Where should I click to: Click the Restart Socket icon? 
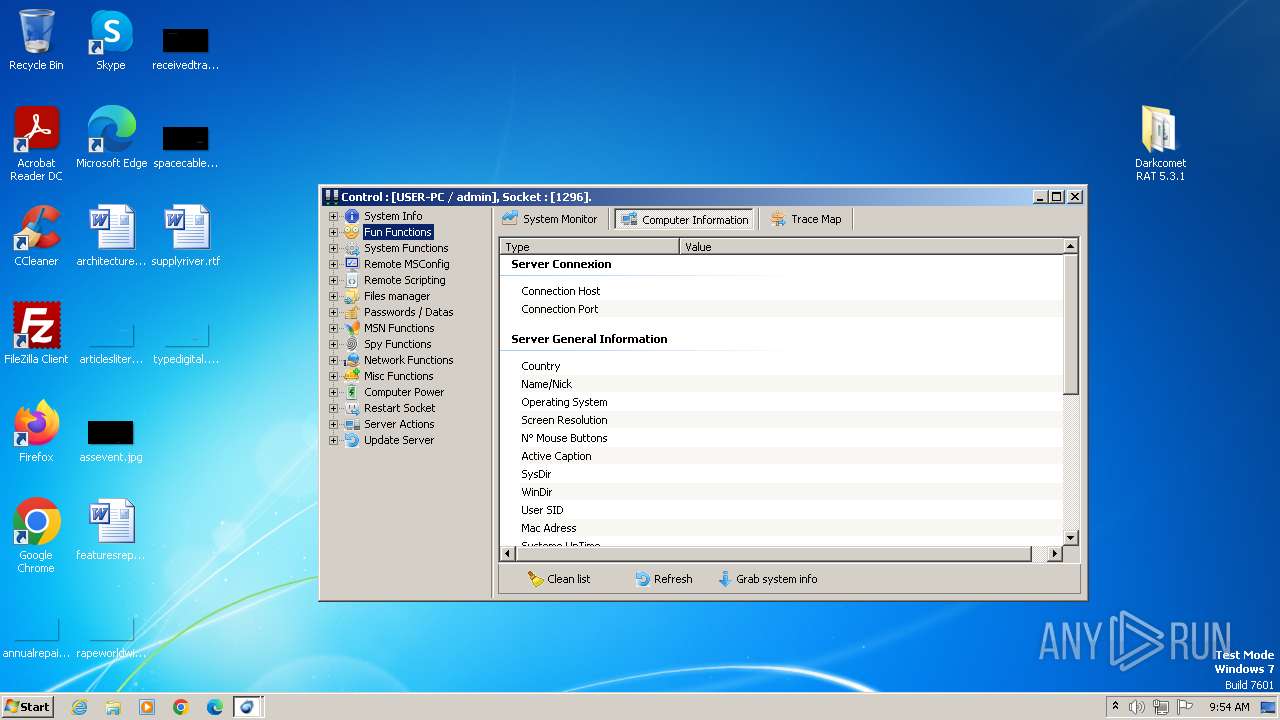352,408
